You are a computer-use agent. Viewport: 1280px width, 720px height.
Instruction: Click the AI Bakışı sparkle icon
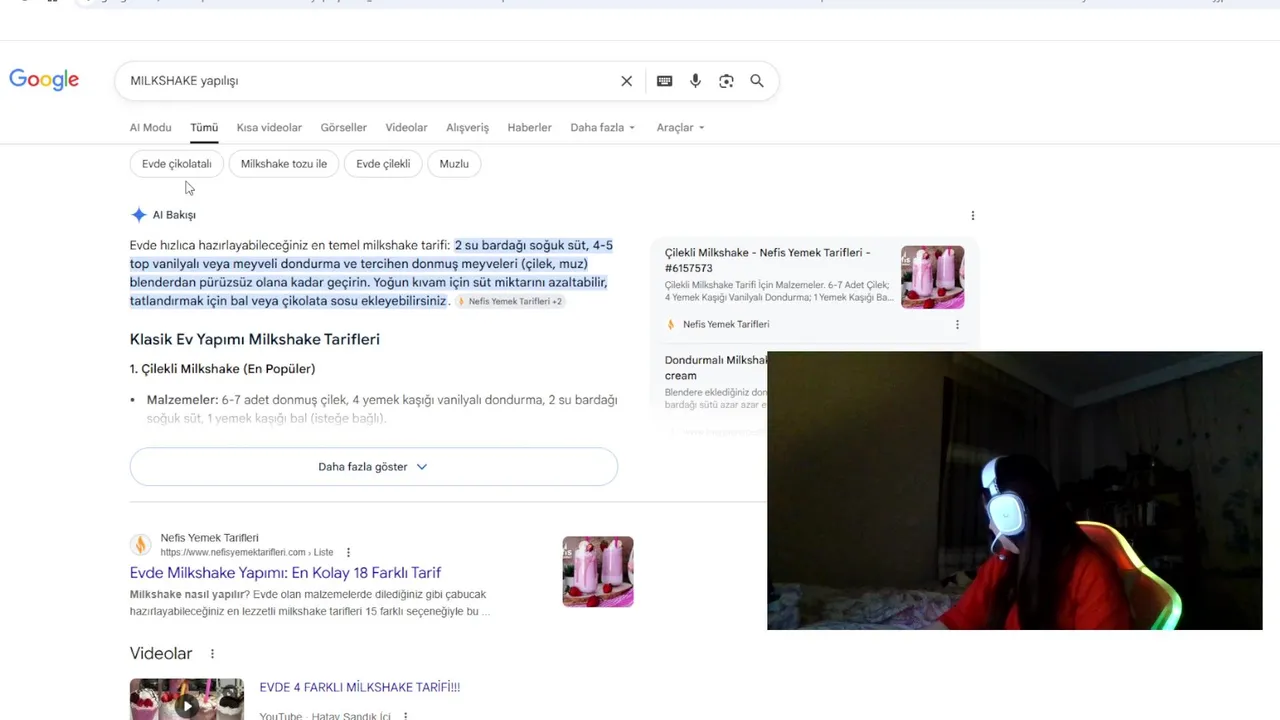[x=139, y=215]
